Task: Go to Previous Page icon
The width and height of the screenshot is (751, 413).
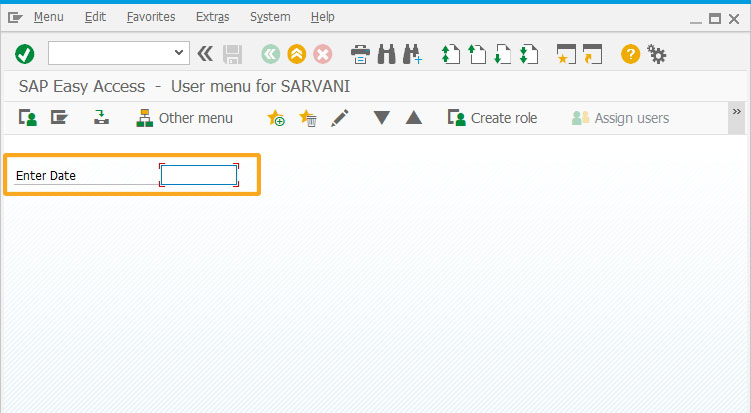Action: (477, 54)
